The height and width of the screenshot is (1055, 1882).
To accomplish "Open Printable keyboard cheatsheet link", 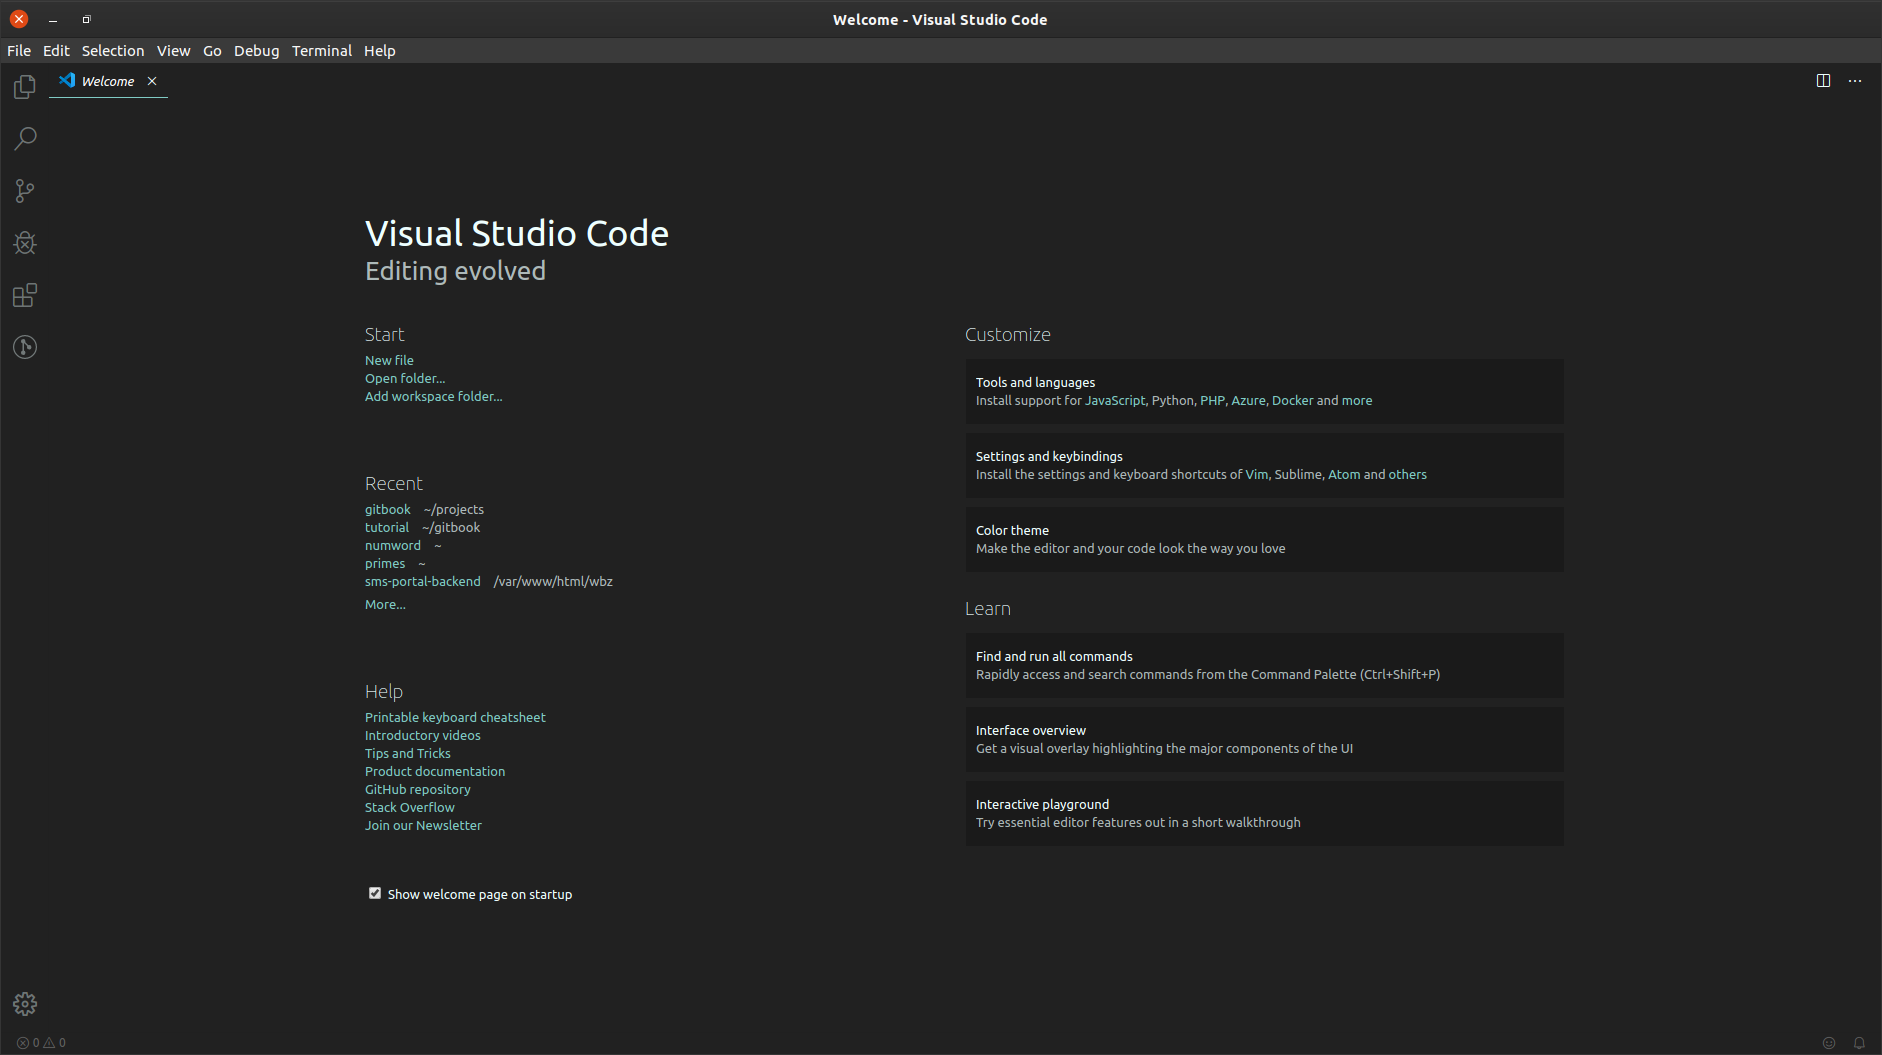I will click(x=455, y=717).
